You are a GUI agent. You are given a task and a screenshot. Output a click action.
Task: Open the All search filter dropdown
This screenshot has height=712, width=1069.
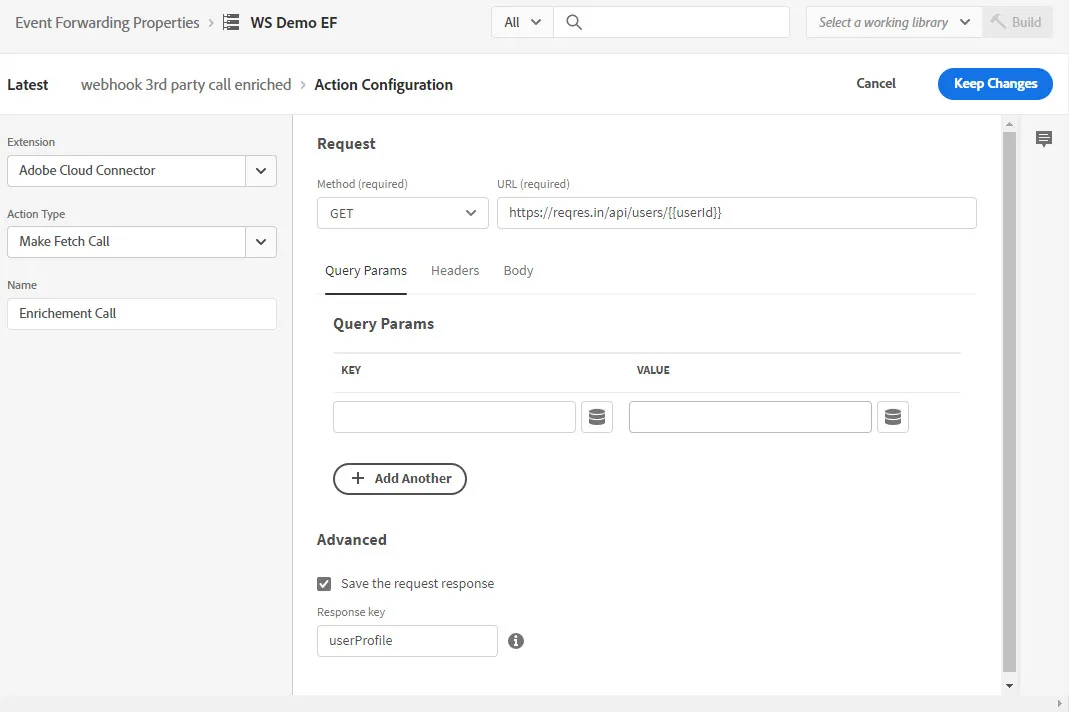click(x=522, y=23)
